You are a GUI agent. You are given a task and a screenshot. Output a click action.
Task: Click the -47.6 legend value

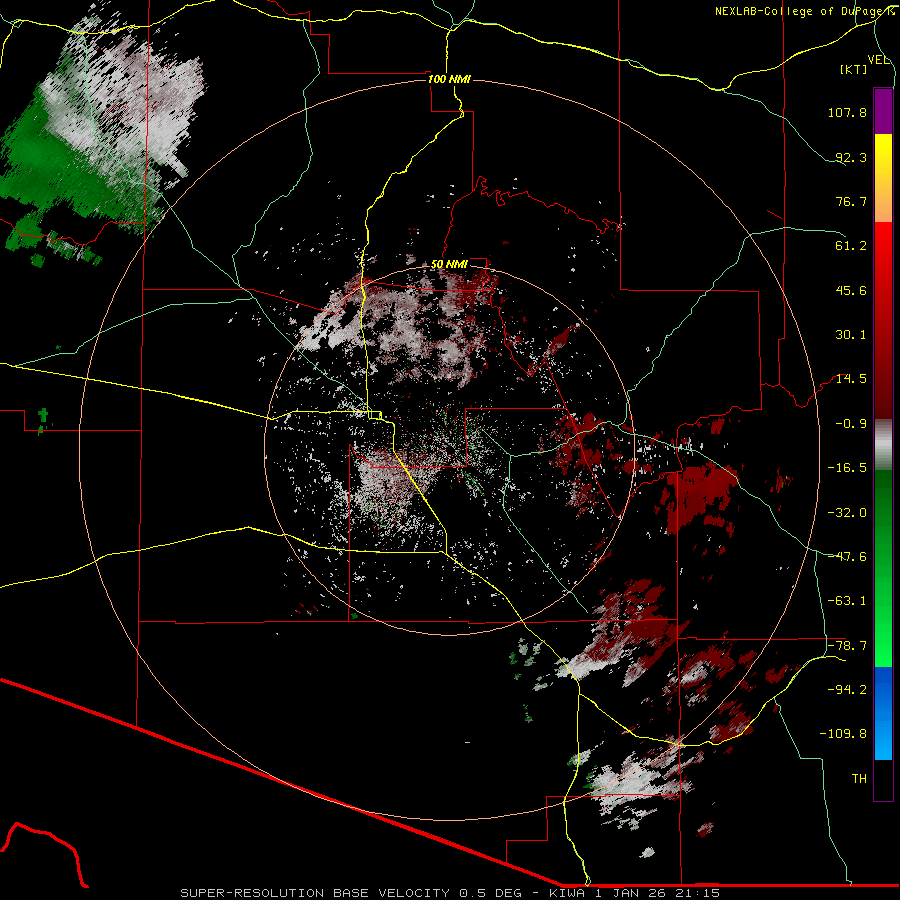847,557
